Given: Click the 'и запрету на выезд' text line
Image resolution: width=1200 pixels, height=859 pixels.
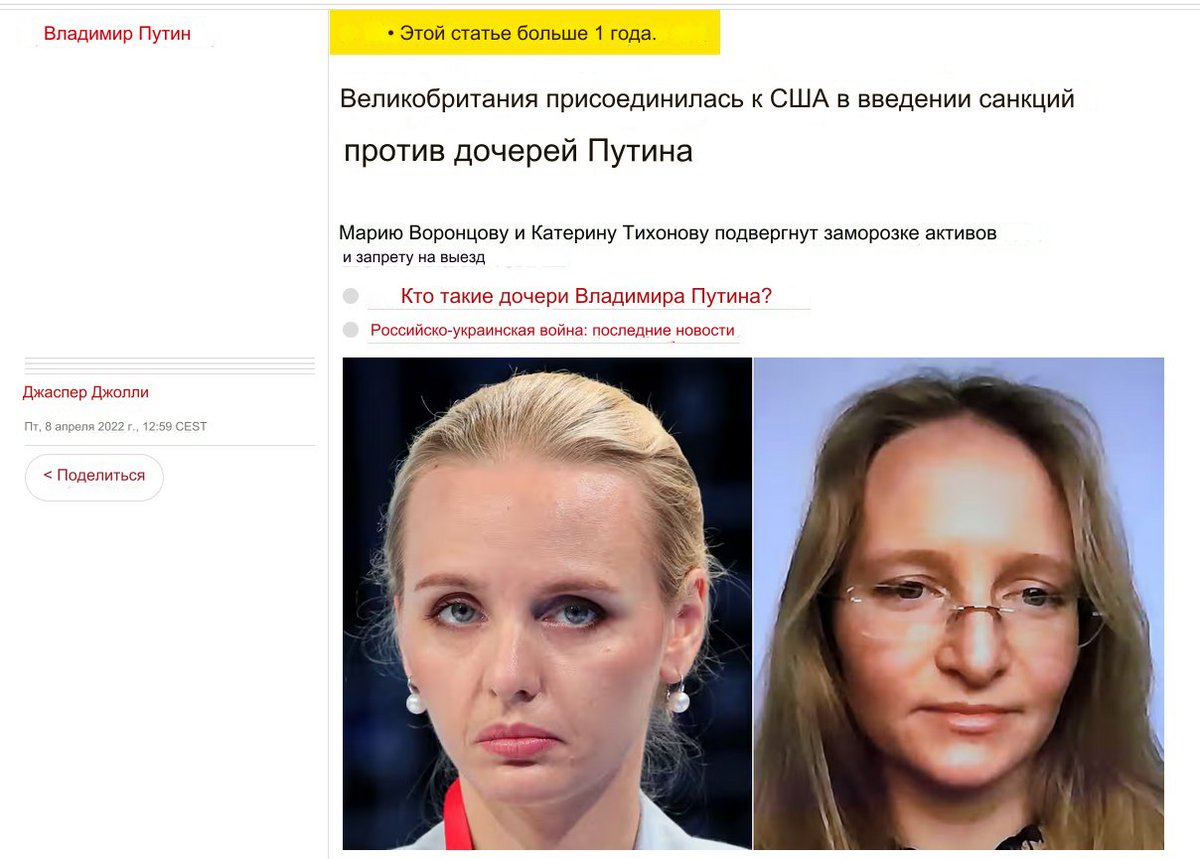Looking at the screenshot, I should tap(414, 257).
